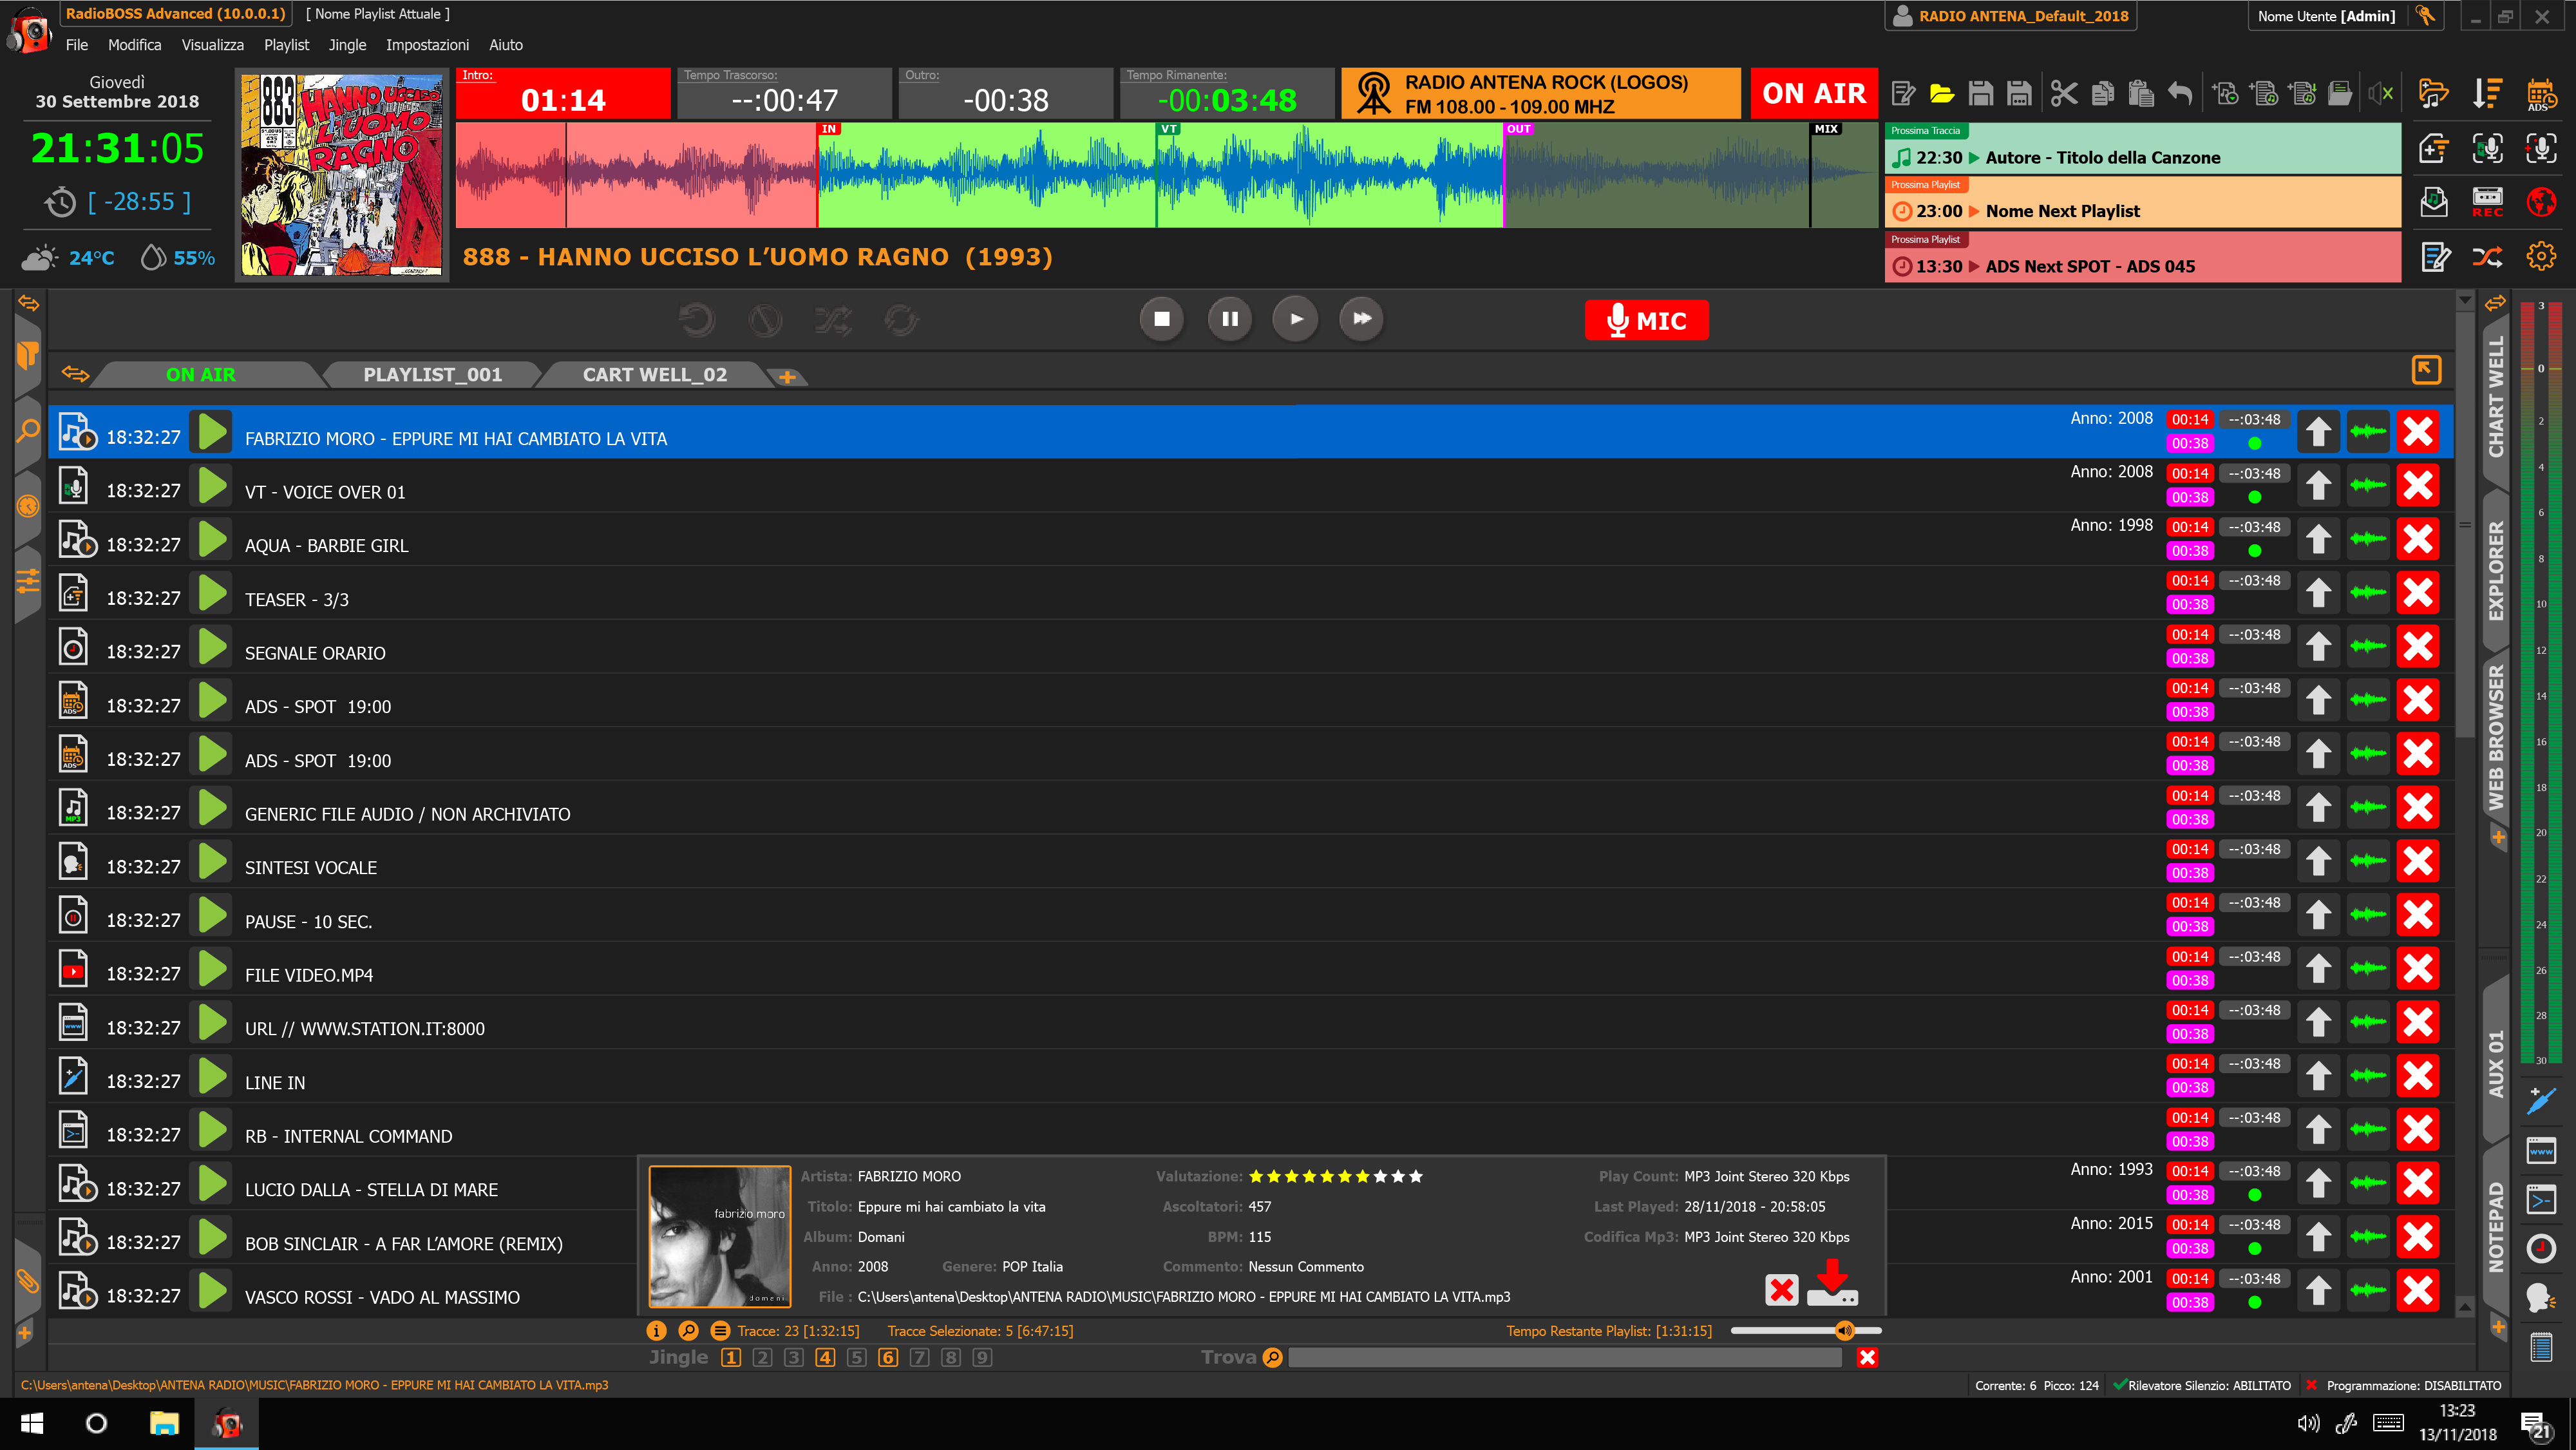2576x1450 pixels.
Task: Open the orange music library folder icon
Action: (x=2433, y=94)
